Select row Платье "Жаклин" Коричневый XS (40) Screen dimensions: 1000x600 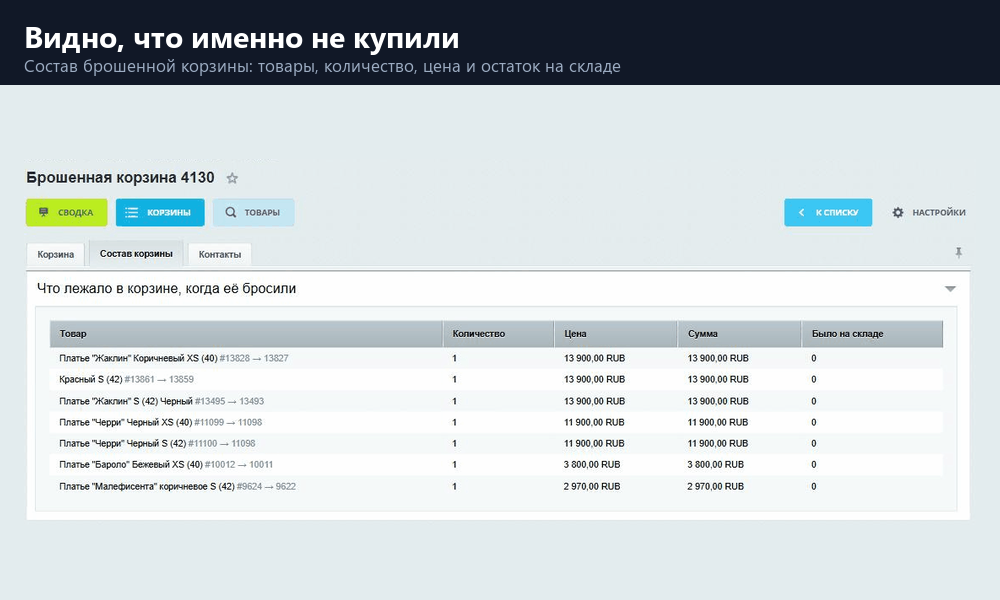[496, 358]
